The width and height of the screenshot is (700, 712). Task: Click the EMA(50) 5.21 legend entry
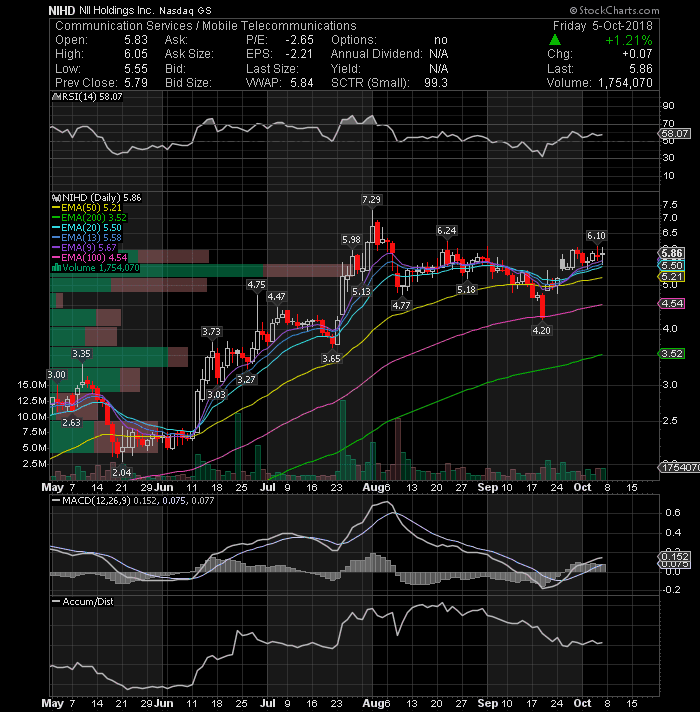click(87, 208)
